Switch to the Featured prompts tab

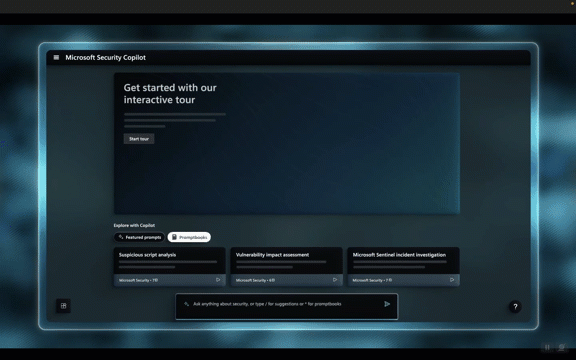coord(139,237)
